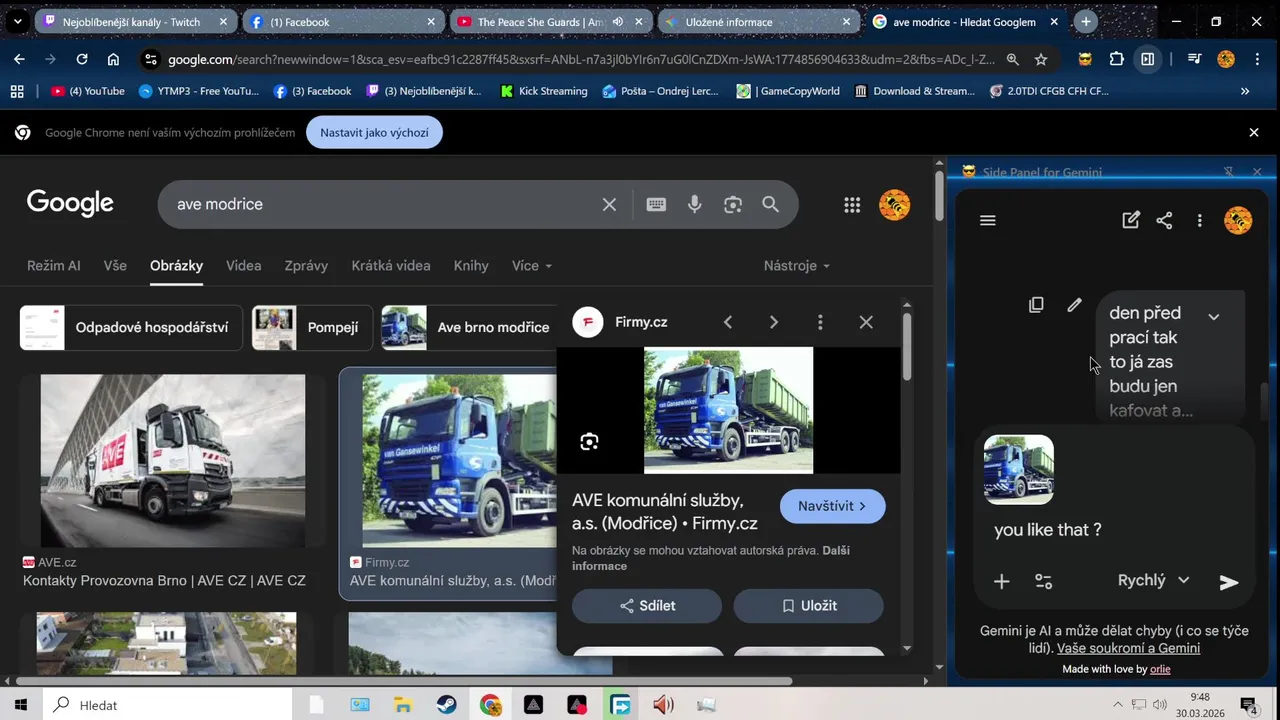The image size is (1280, 720).
Task: Open the media controls playlist icon
Action: click(x=1194, y=59)
